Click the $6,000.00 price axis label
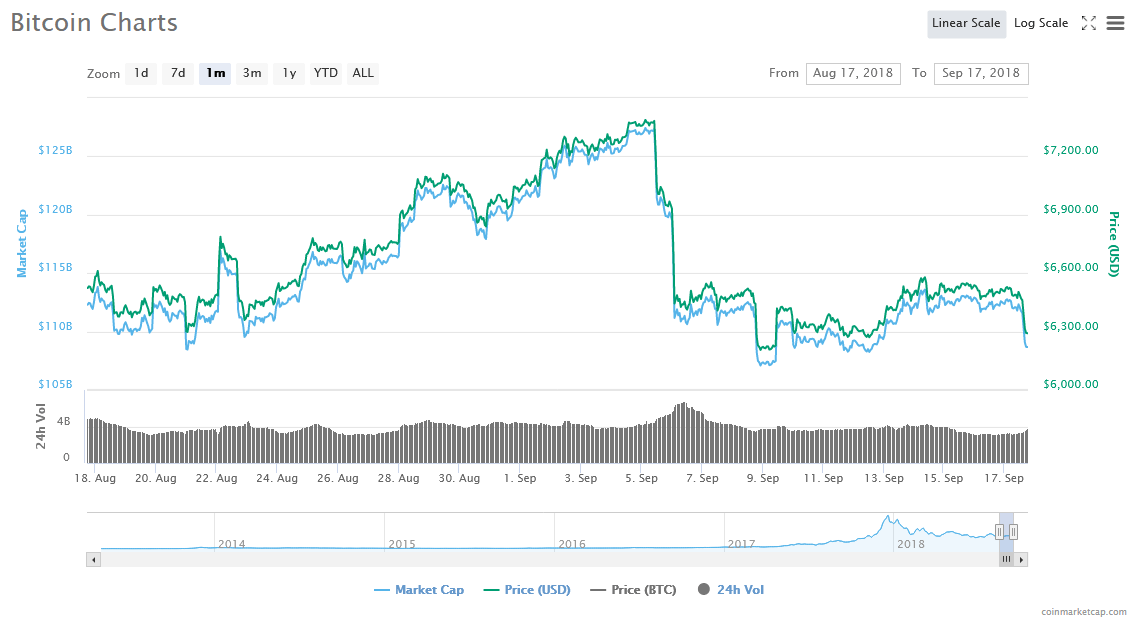Image resolution: width=1137 pixels, height=620 pixels. [x=1071, y=384]
